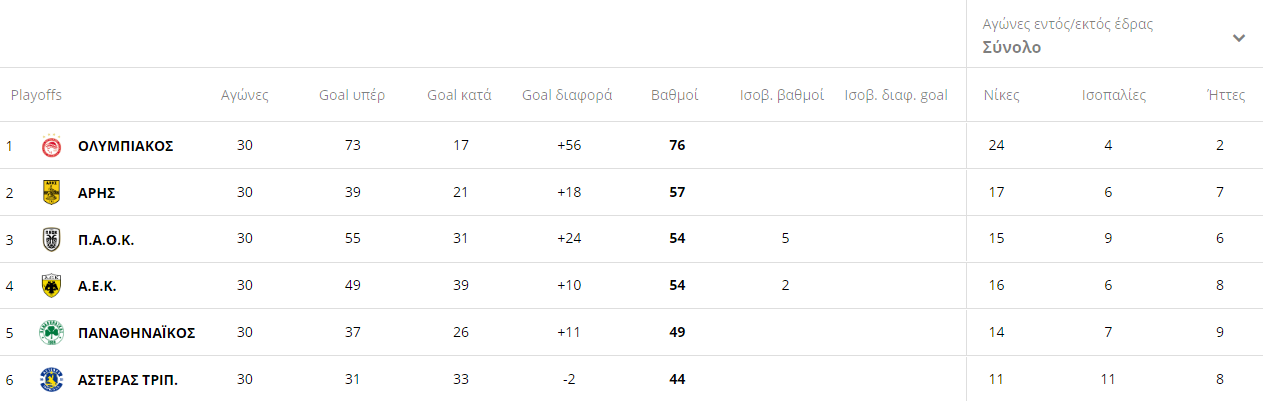The width and height of the screenshot is (1263, 401).
Task: Click the Αγώνες column header
Action: tap(245, 96)
